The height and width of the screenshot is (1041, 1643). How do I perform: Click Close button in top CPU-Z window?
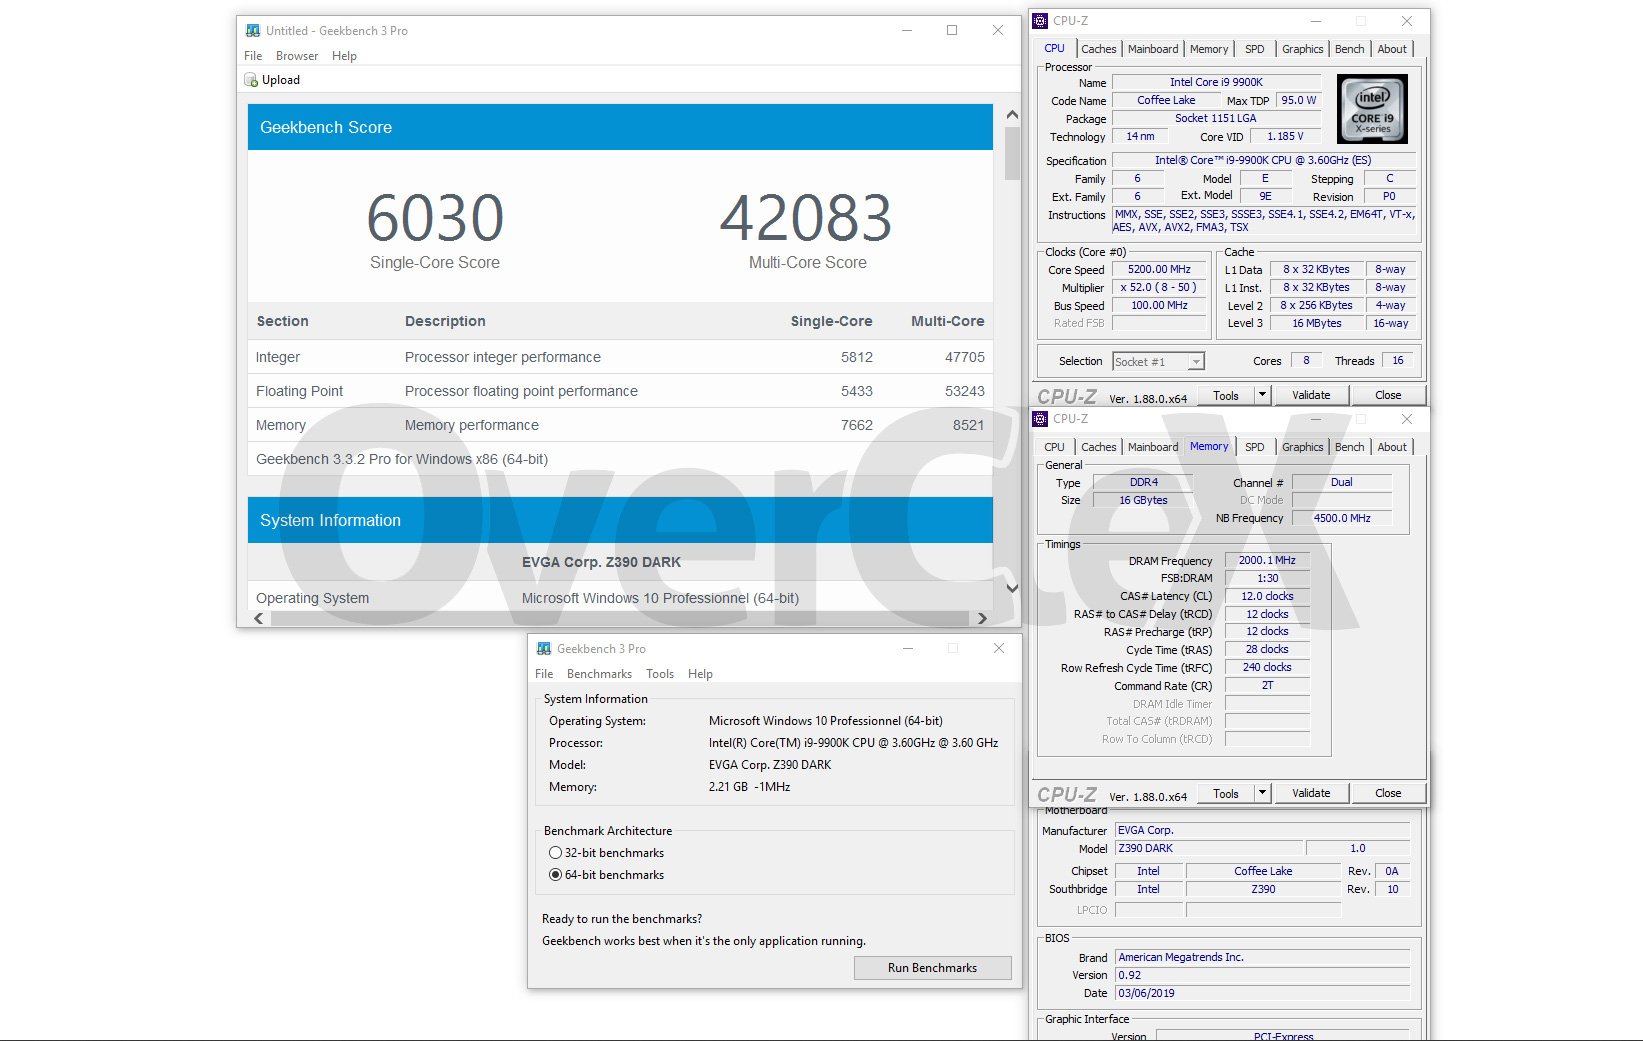coord(1388,395)
